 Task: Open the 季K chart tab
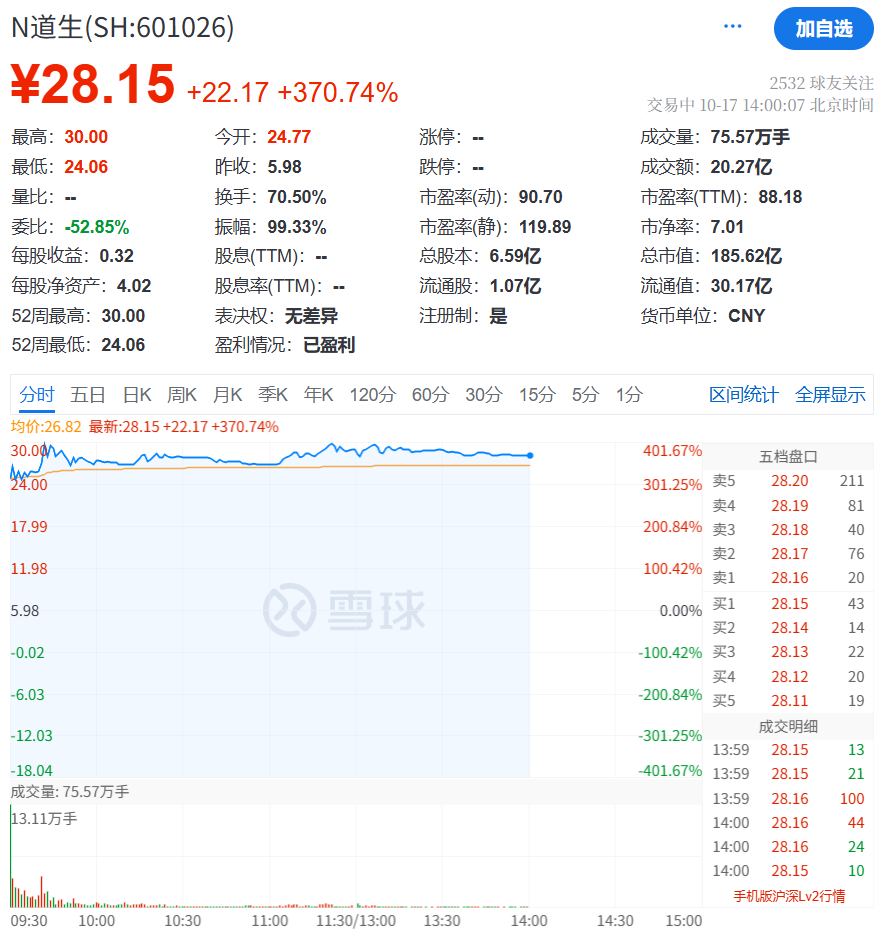(273, 395)
